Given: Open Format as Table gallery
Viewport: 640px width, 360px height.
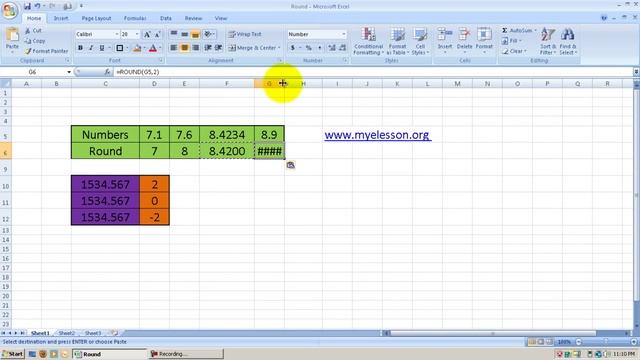Looking at the screenshot, I should pyautogui.click(x=397, y=41).
